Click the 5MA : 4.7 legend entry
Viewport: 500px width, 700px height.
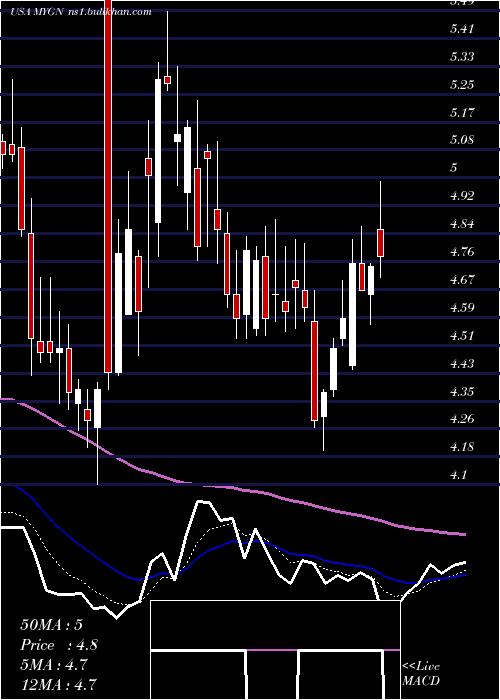coord(56,665)
